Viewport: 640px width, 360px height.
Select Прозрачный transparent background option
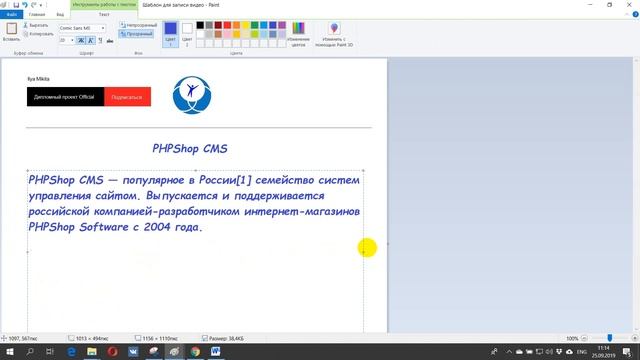click(x=136, y=34)
